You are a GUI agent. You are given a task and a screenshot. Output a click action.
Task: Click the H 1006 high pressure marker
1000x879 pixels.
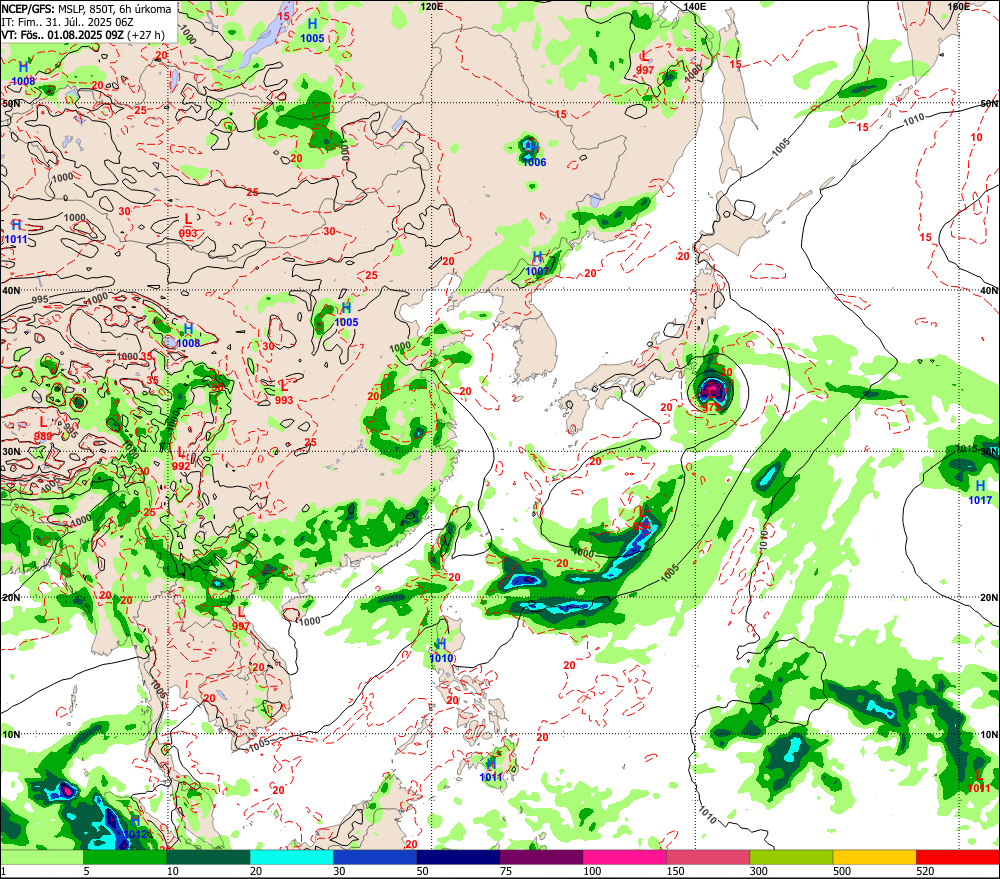(534, 155)
